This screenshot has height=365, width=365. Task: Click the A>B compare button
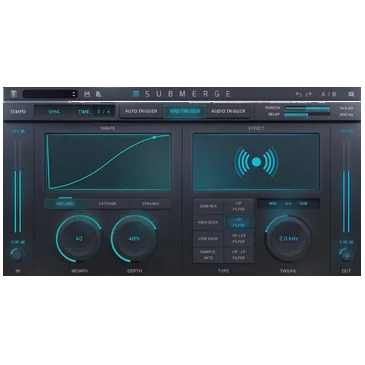tap(328, 94)
